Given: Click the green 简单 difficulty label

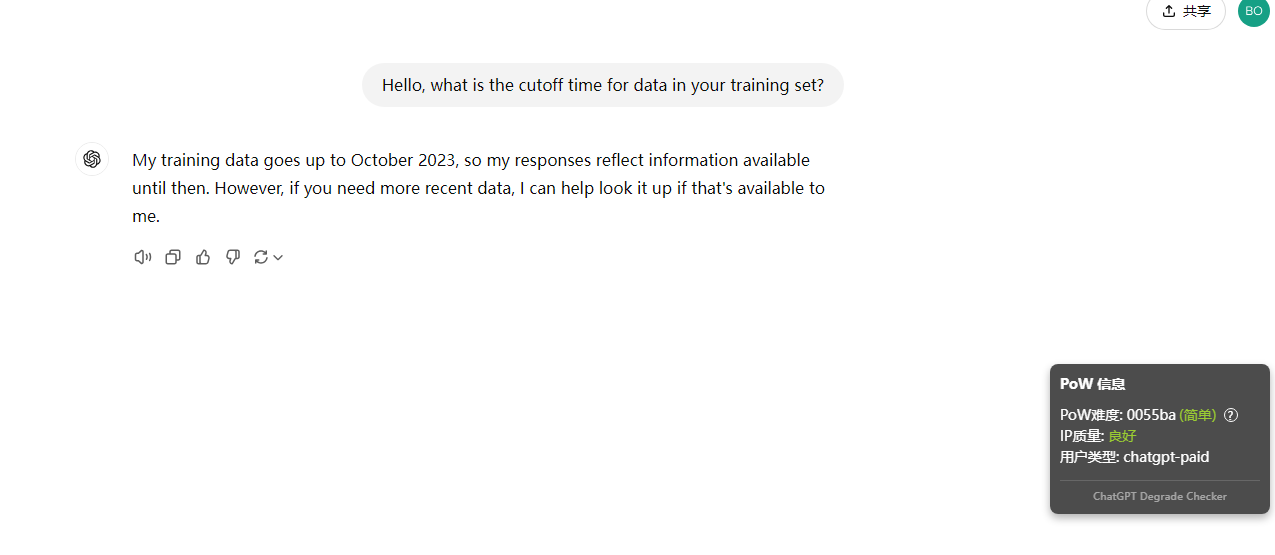Looking at the screenshot, I should 1198,415.
